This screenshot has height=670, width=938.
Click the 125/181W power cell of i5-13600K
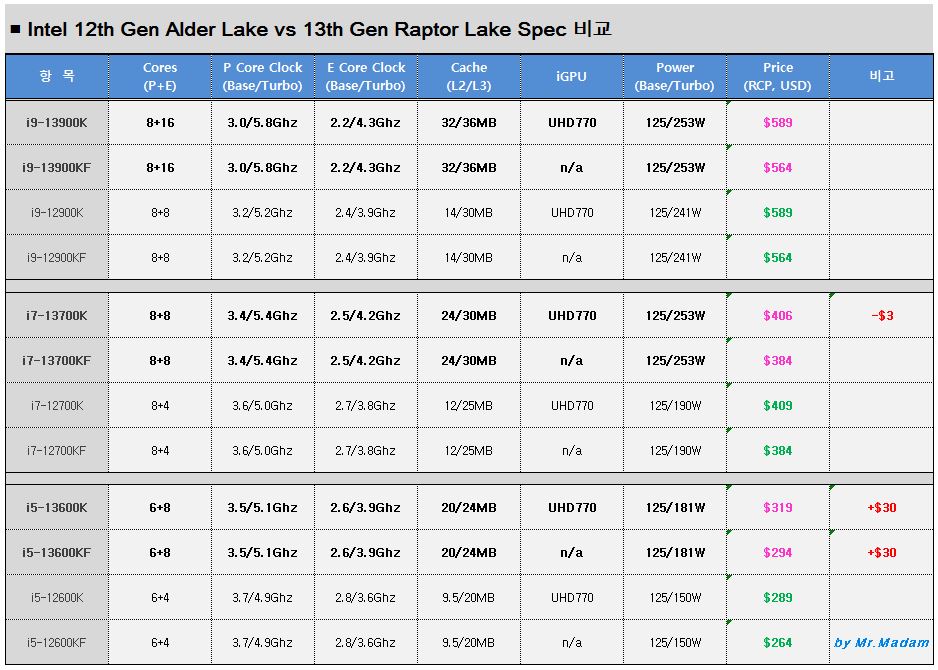pos(675,507)
